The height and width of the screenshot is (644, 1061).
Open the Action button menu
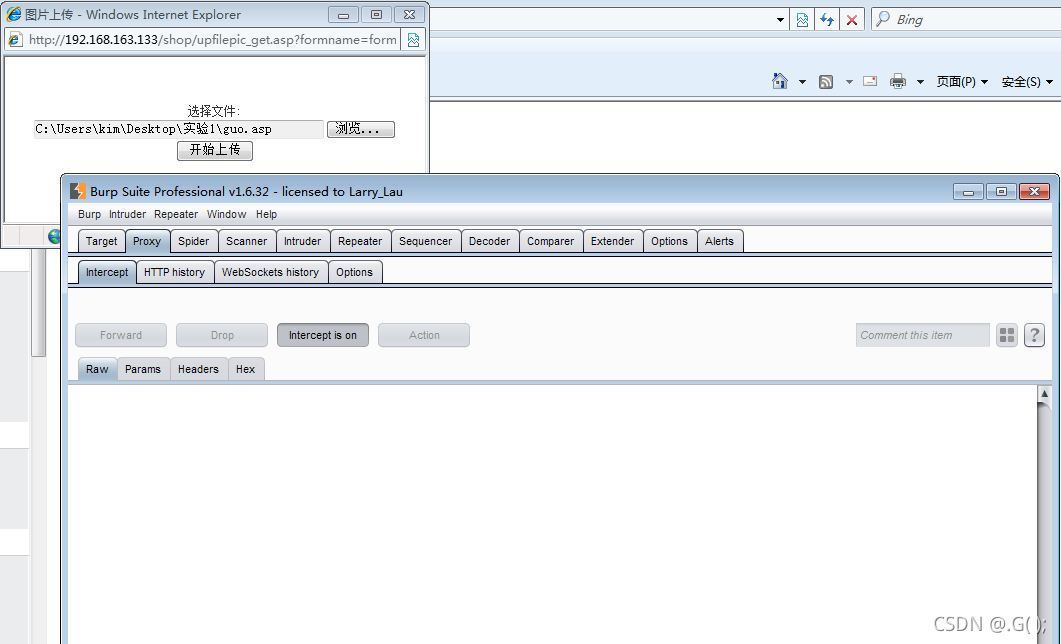(x=424, y=335)
